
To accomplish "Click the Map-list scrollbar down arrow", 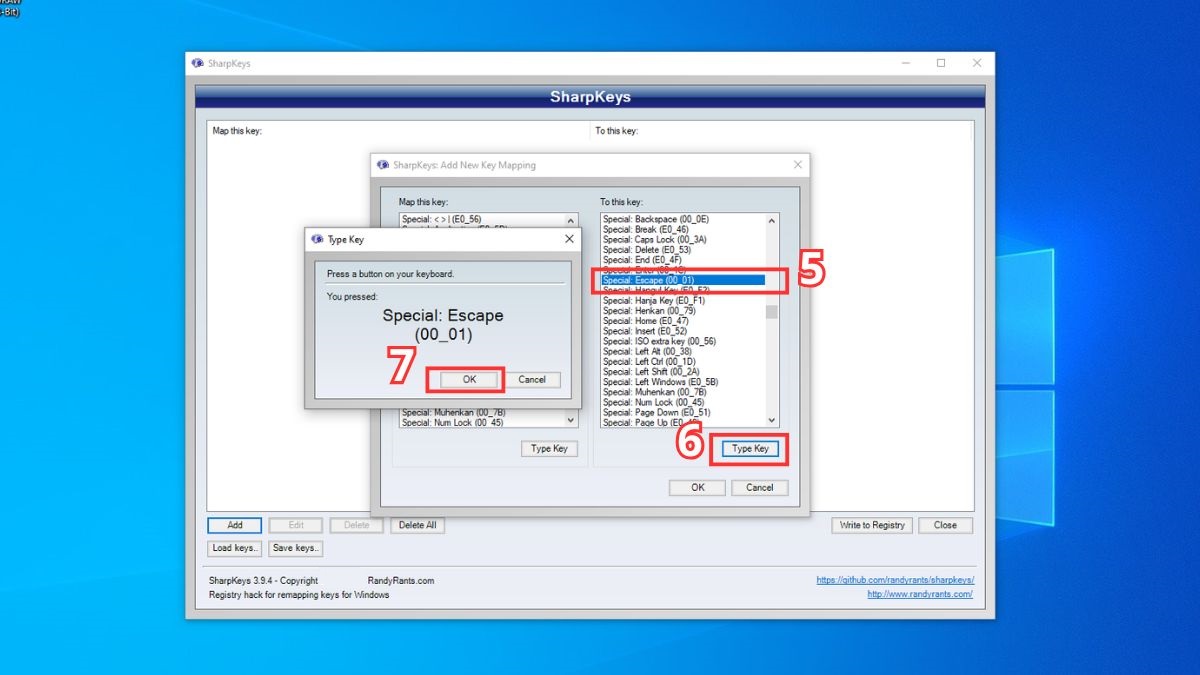I will (571, 421).
